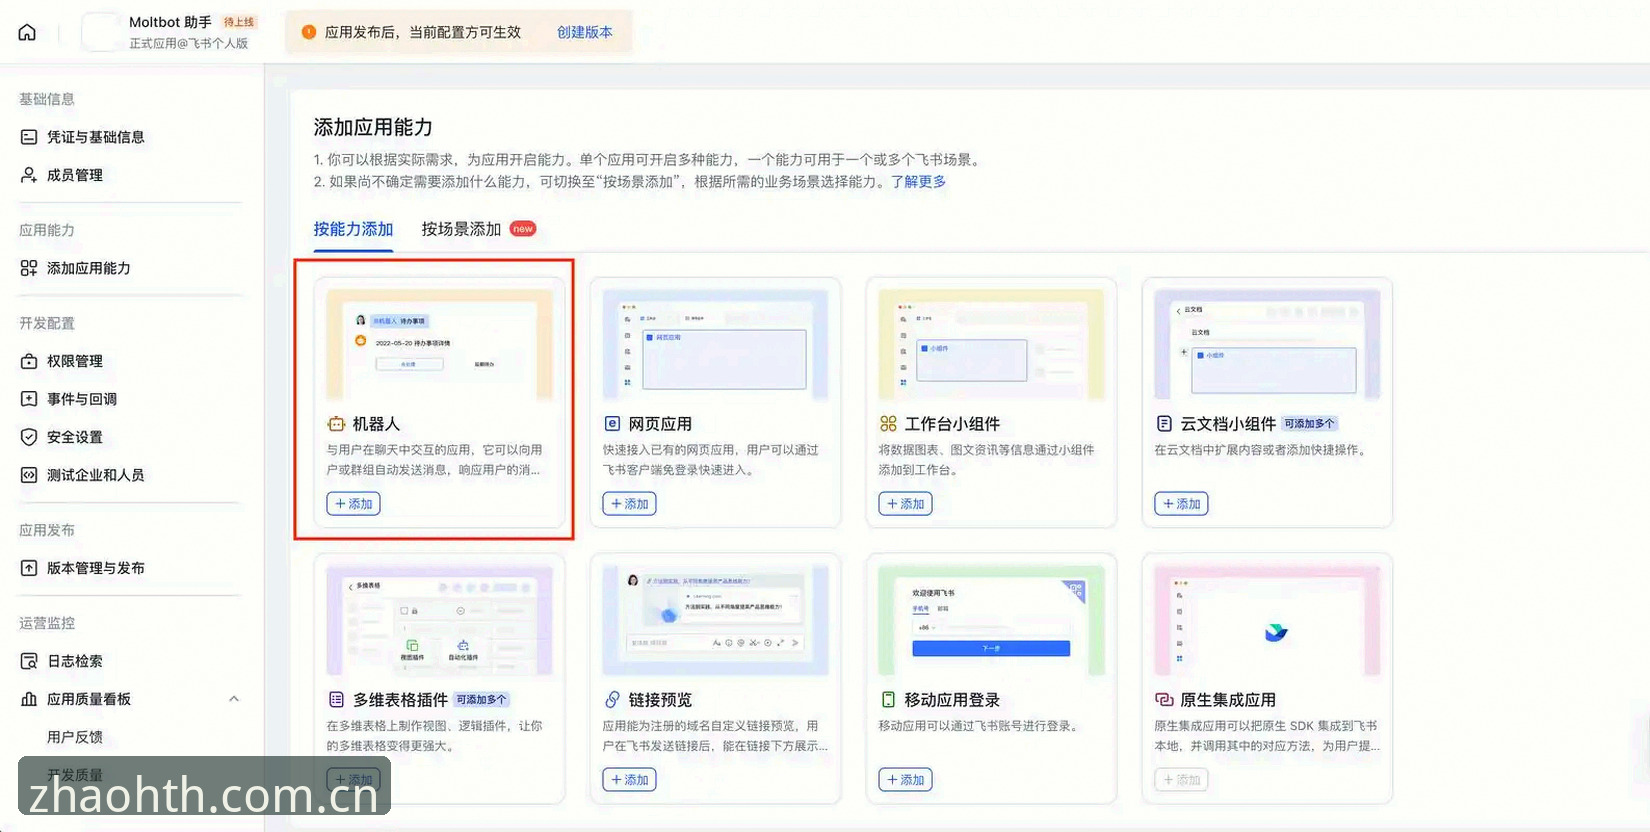Collapse 应用质量看板 chevron
Image resolution: width=1650 pixels, height=832 pixels.
point(234,699)
